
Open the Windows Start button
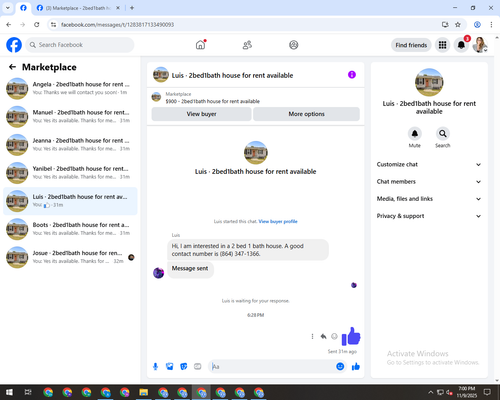point(9,392)
